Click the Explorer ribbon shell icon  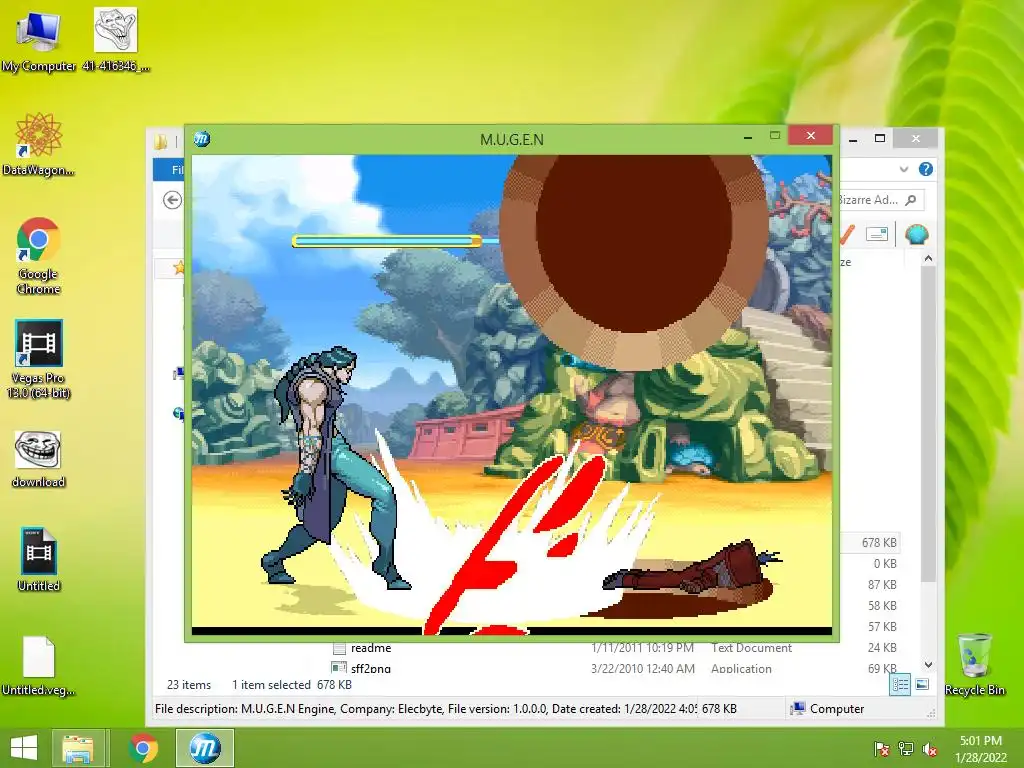917,234
